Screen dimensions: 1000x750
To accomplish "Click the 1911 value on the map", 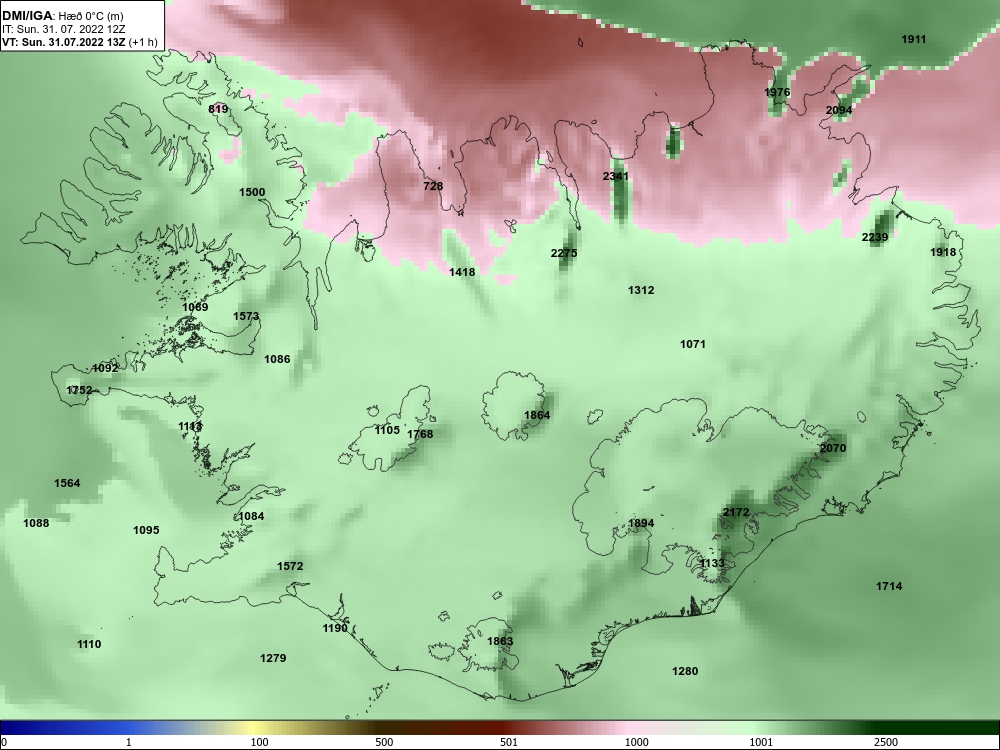I will click(913, 40).
